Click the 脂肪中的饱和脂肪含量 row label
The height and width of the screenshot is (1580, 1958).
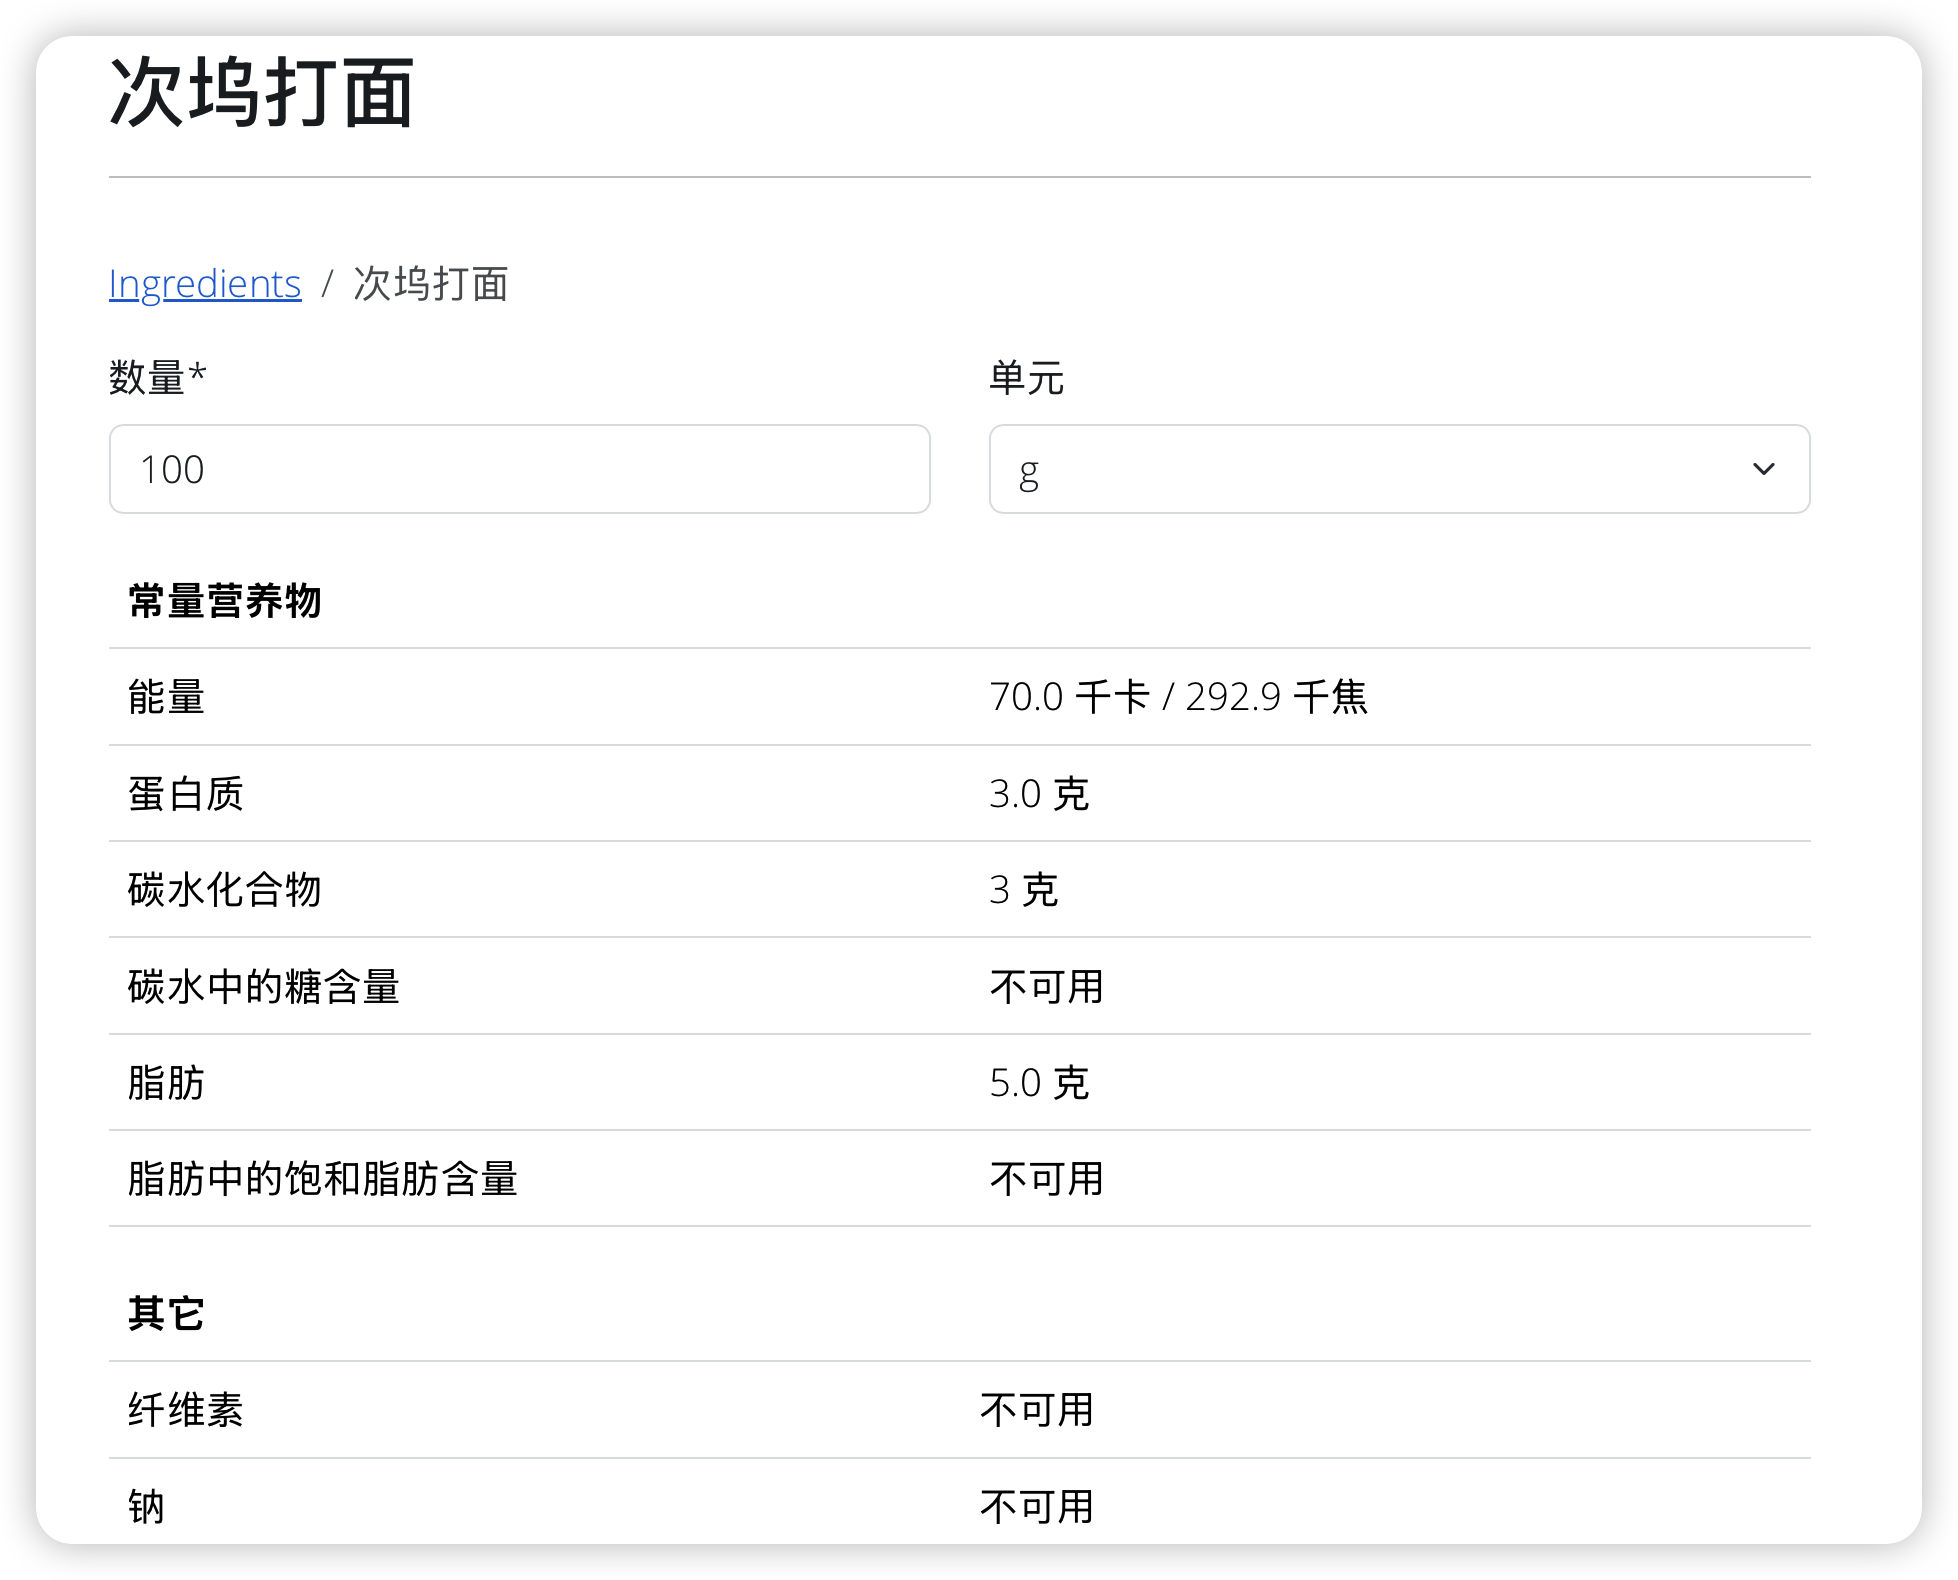(323, 1179)
